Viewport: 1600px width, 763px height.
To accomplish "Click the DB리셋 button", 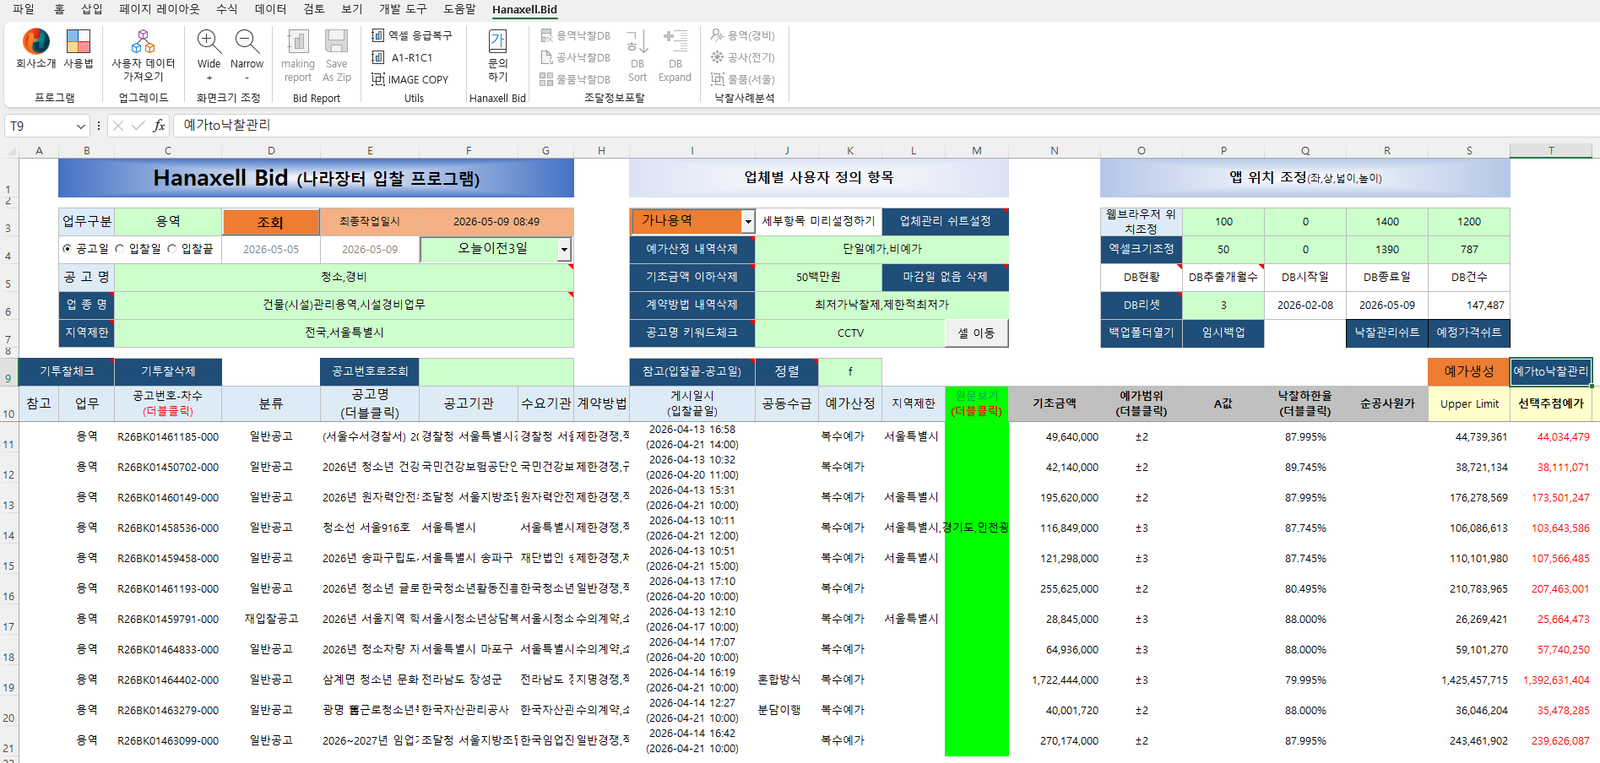I will coord(1141,305).
